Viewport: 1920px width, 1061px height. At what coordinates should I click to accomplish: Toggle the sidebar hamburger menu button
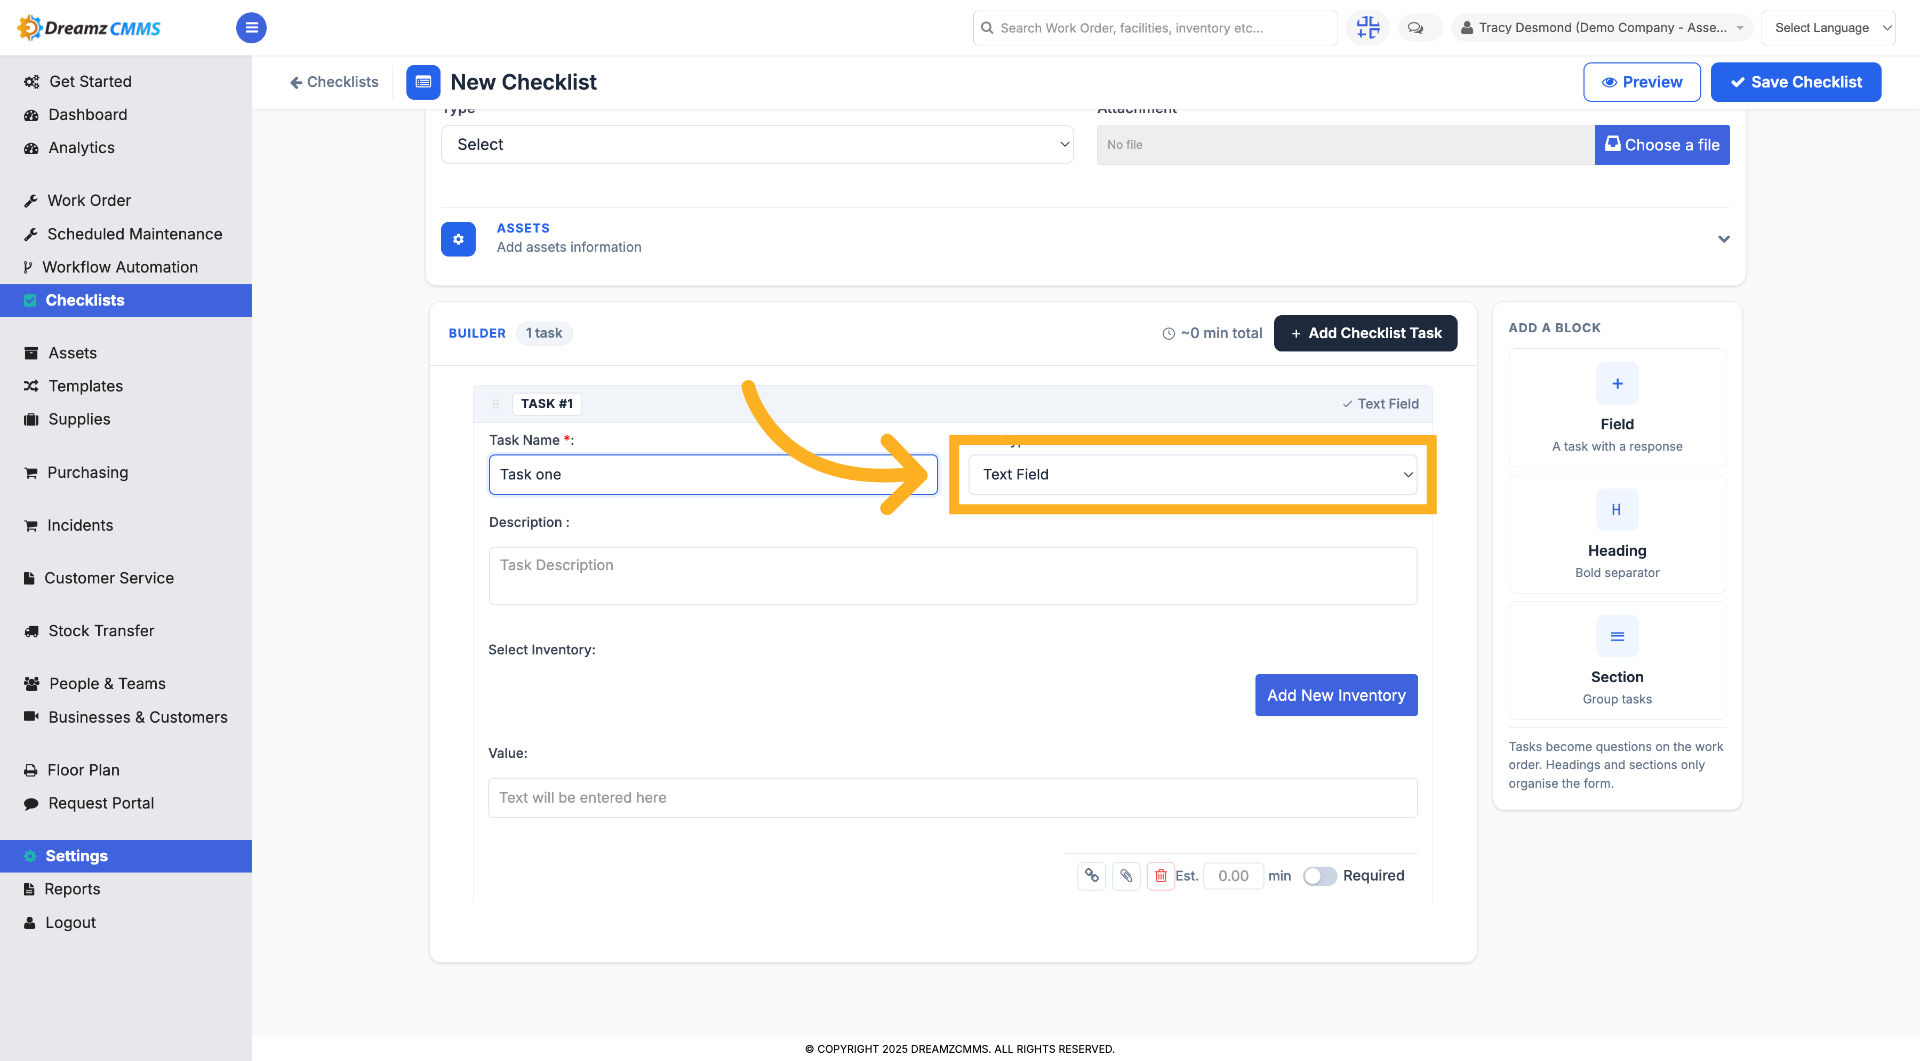tap(251, 28)
